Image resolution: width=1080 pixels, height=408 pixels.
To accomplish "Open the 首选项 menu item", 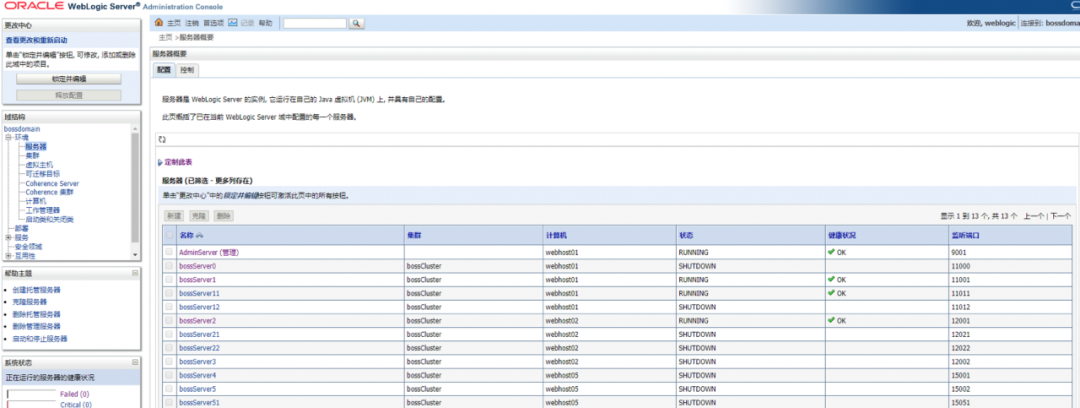I will pyautogui.click(x=214, y=23).
